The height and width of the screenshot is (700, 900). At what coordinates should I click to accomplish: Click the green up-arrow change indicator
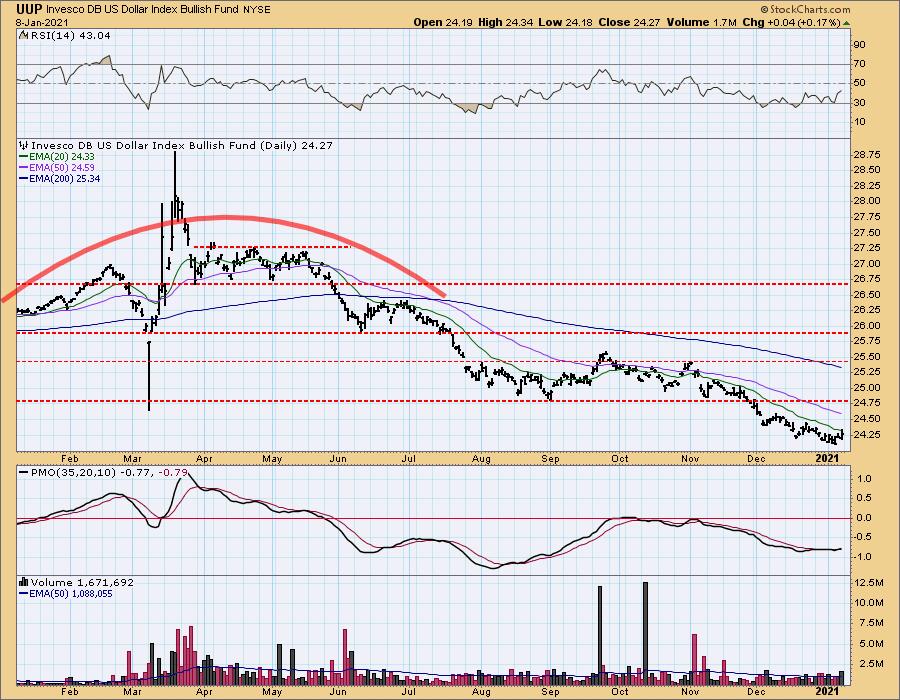pyautogui.click(x=847, y=23)
